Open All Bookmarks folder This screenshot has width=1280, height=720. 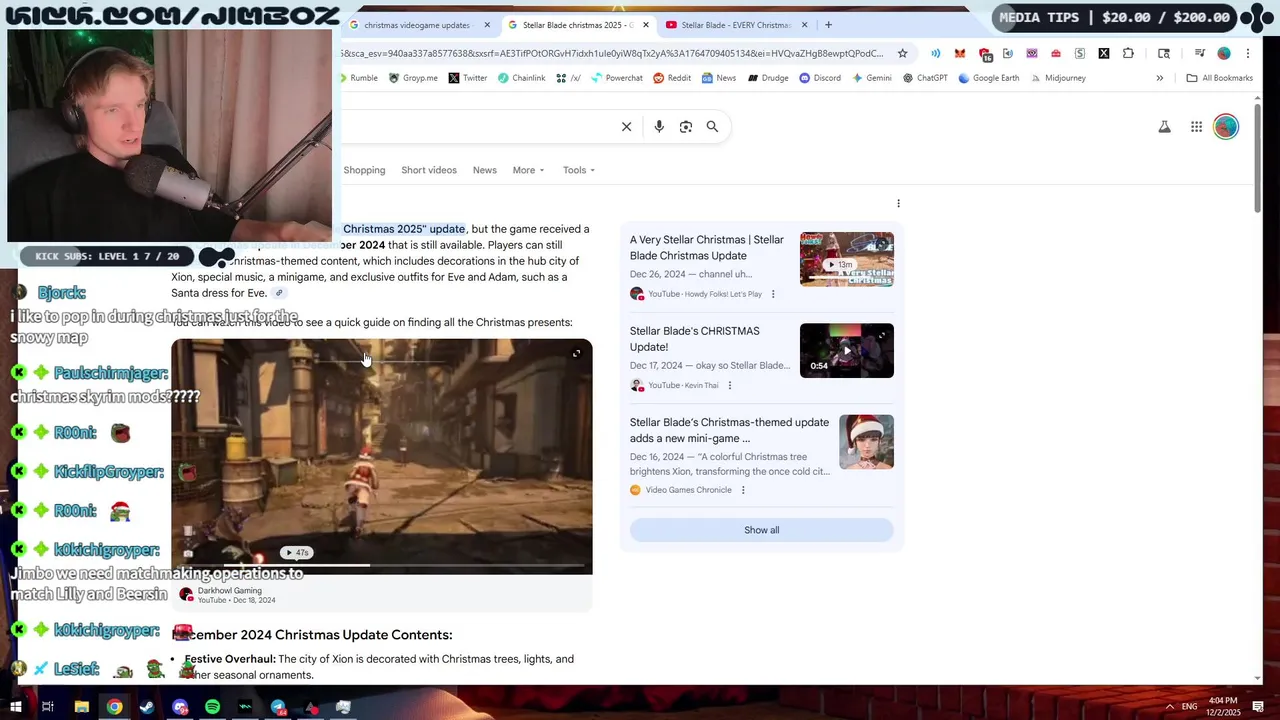coord(1219,78)
